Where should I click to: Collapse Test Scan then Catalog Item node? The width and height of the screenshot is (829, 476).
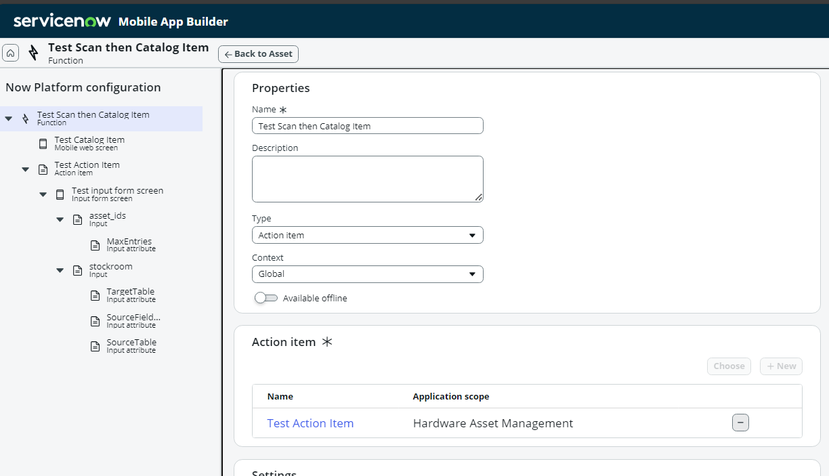click(8, 118)
